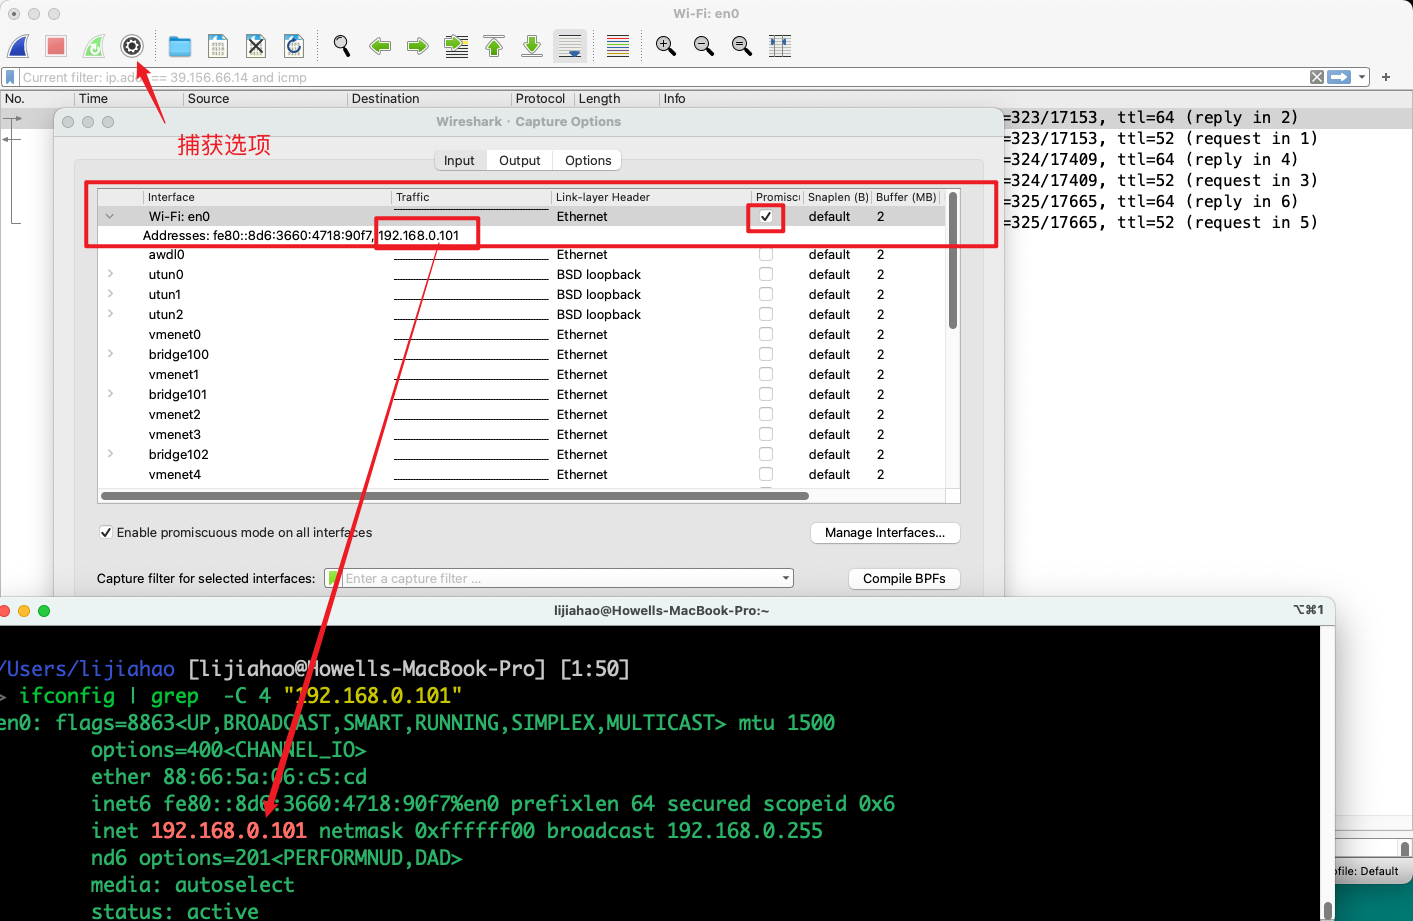This screenshot has height=921, width=1413.
Task: Sort interfaces by Interface column header
Action: [267, 197]
